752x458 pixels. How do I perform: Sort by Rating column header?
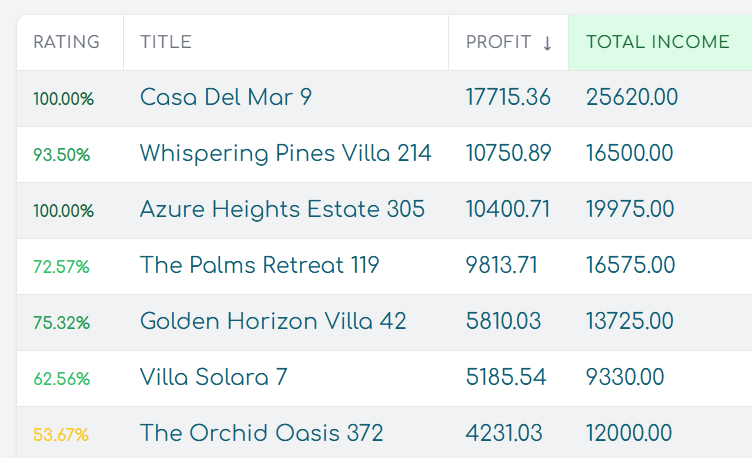pos(67,42)
